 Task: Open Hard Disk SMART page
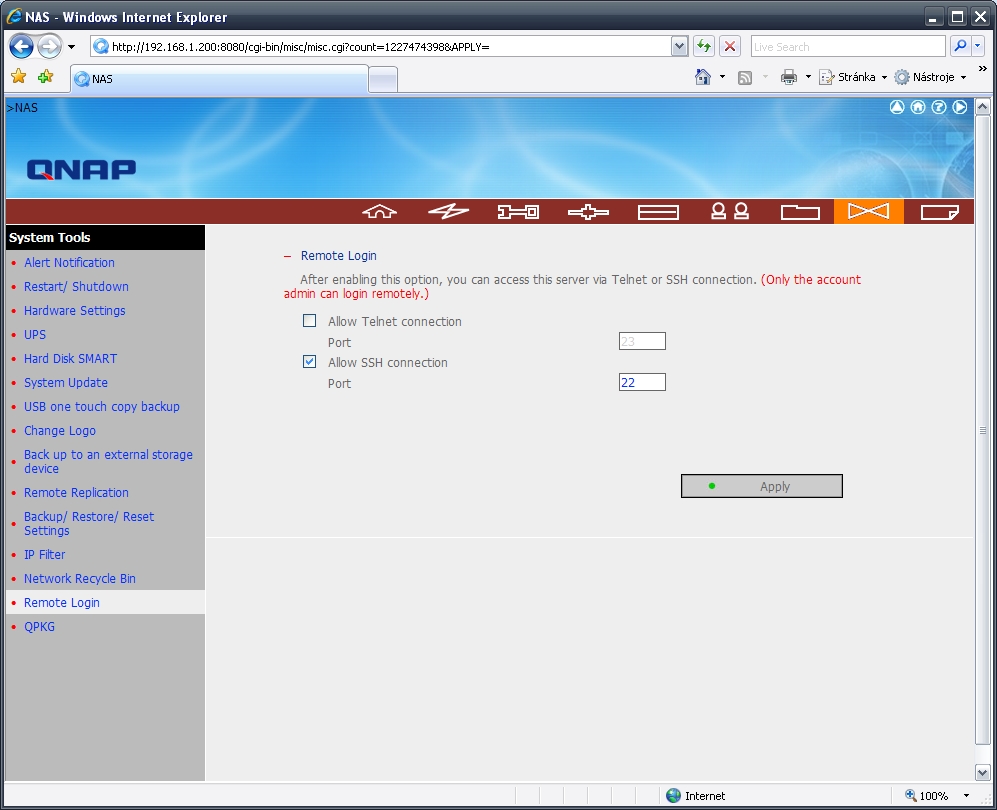pyautogui.click(x=71, y=359)
